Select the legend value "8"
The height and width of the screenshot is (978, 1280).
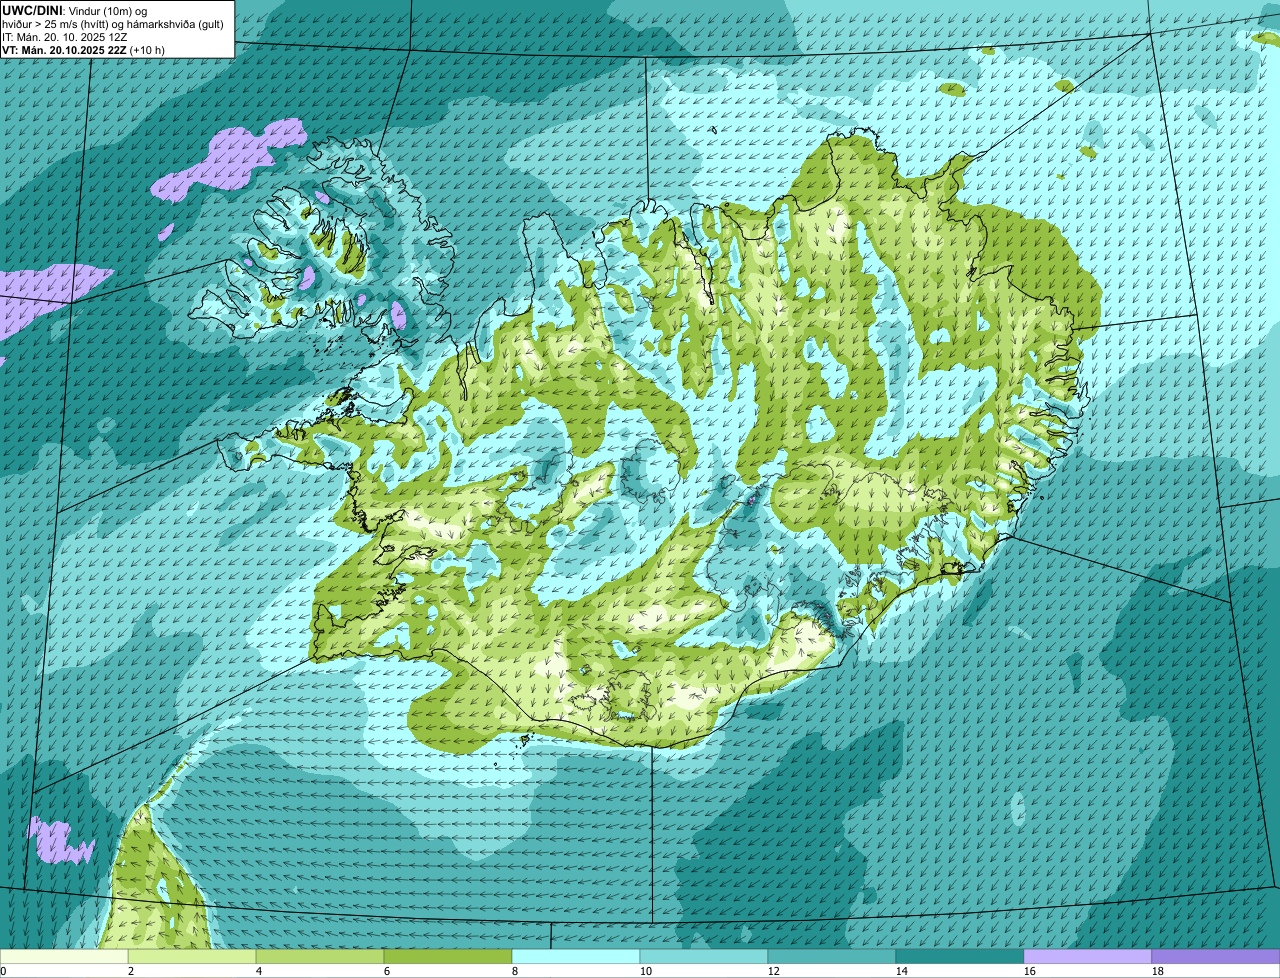pyautogui.click(x=515, y=971)
